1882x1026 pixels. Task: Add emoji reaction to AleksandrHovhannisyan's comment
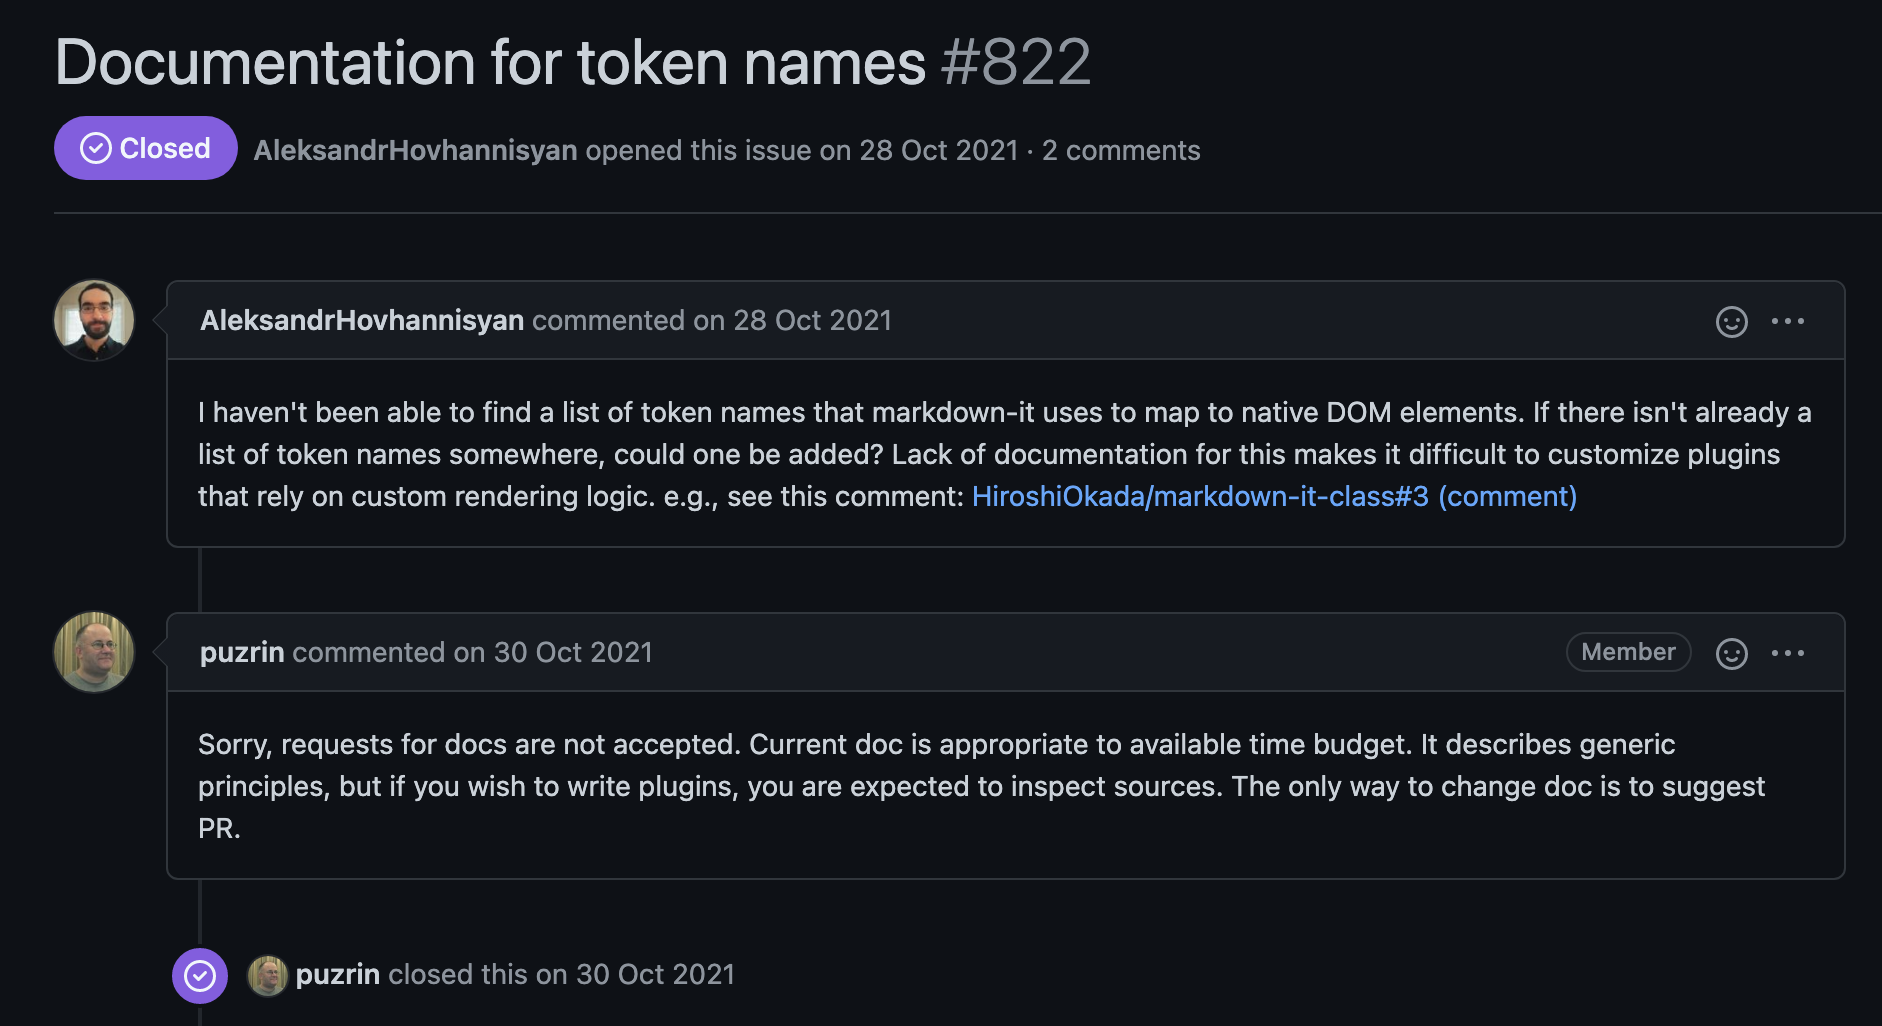pyautogui.click(x=1731, y=321)
